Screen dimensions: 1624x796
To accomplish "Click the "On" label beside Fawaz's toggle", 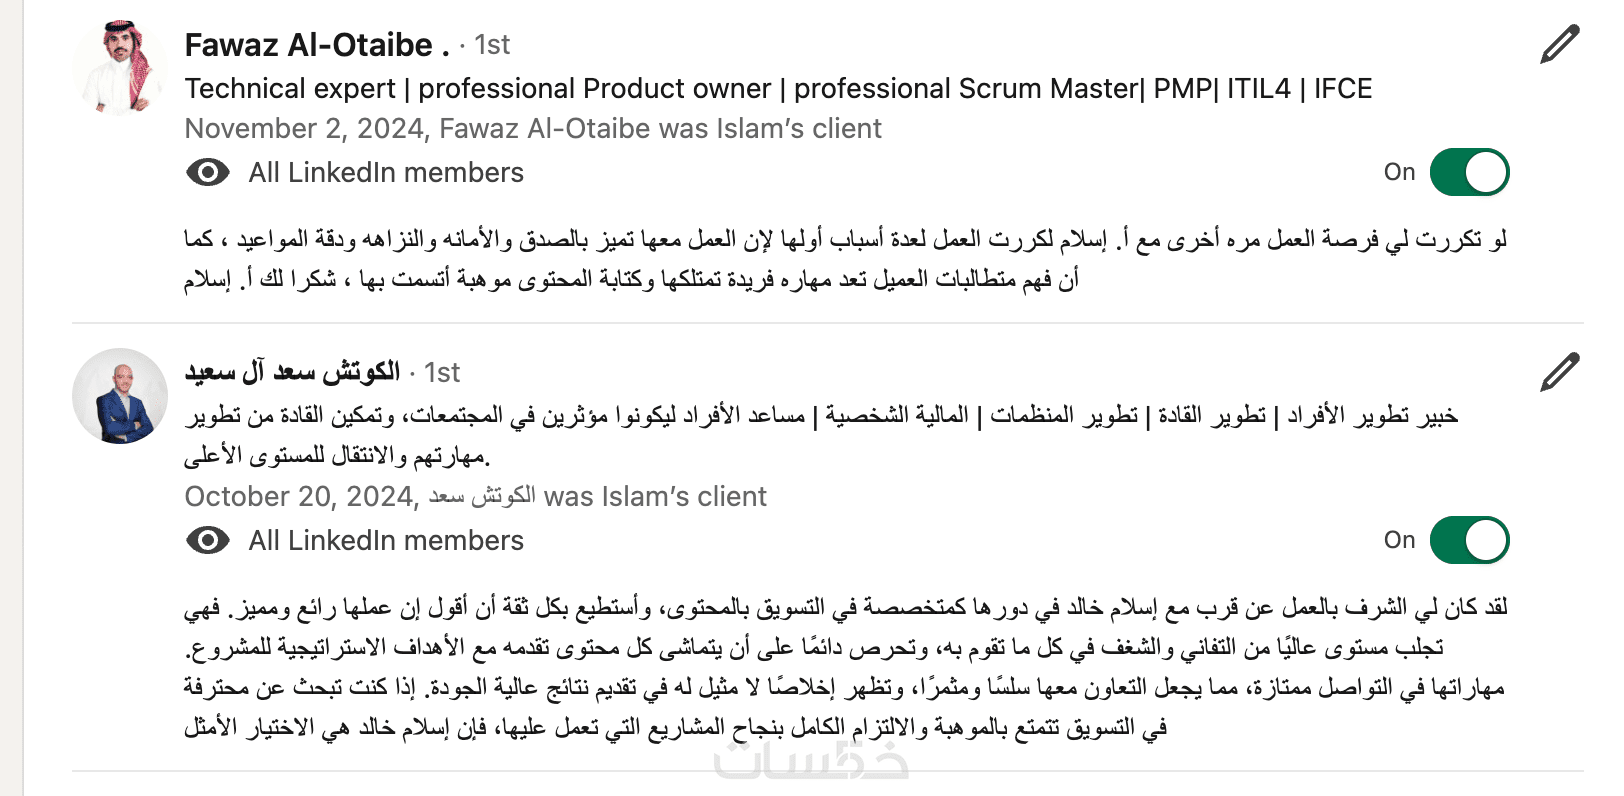I will tap(1399, 173).
